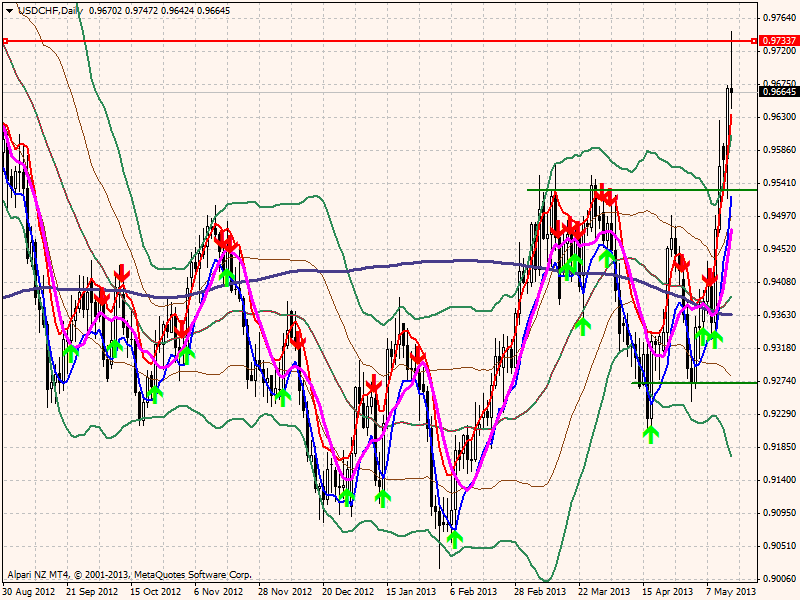Screen dimensions: 800x600
Task: Click the 0.96300 price axis label
Action: (779, 117)
